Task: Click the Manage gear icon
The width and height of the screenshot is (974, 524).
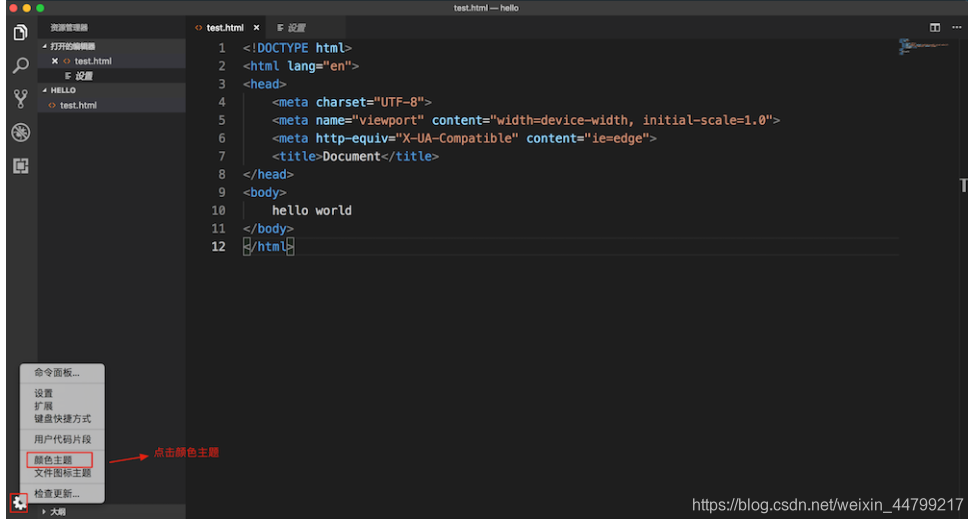Action: tap(19, 502)
